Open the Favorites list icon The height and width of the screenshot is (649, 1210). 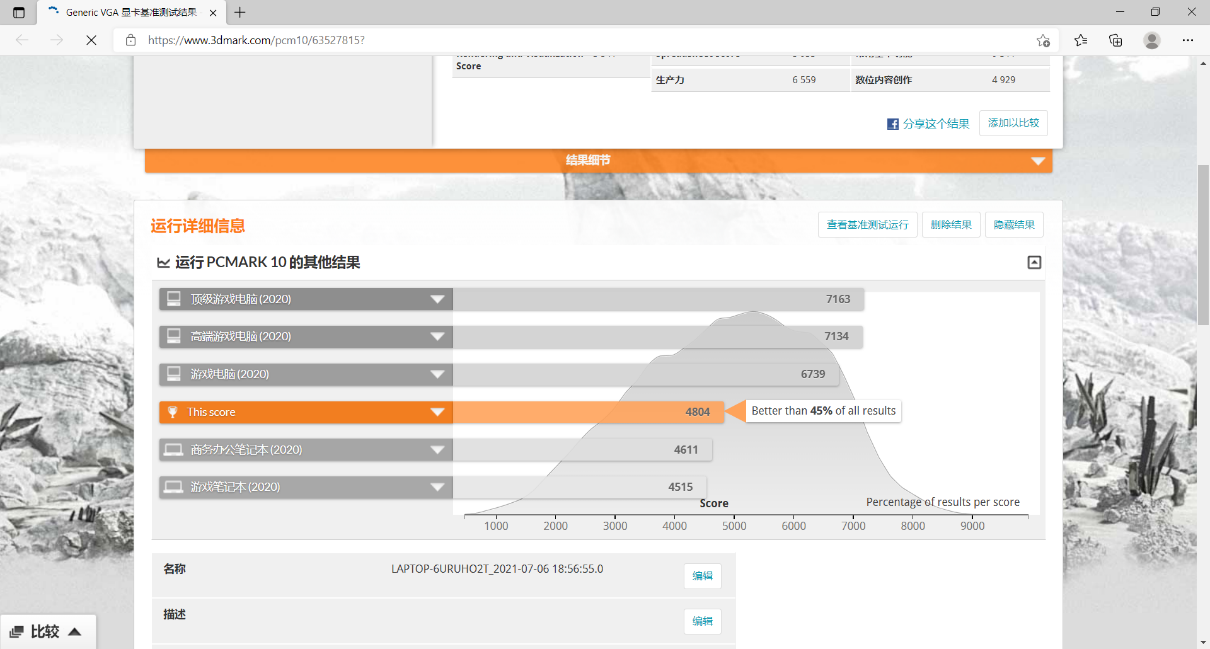[x=1081, y=40]
